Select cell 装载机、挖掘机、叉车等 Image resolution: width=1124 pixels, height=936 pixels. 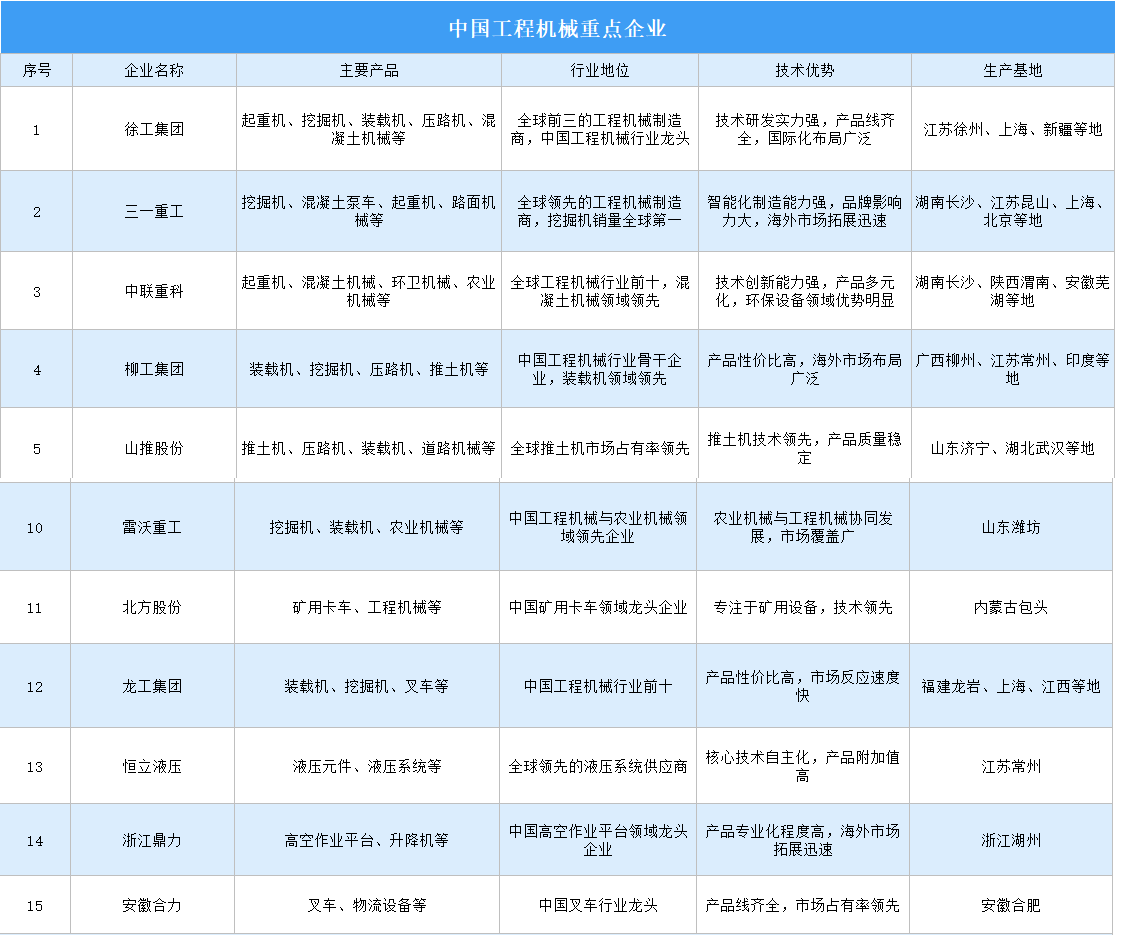(367, 687)
